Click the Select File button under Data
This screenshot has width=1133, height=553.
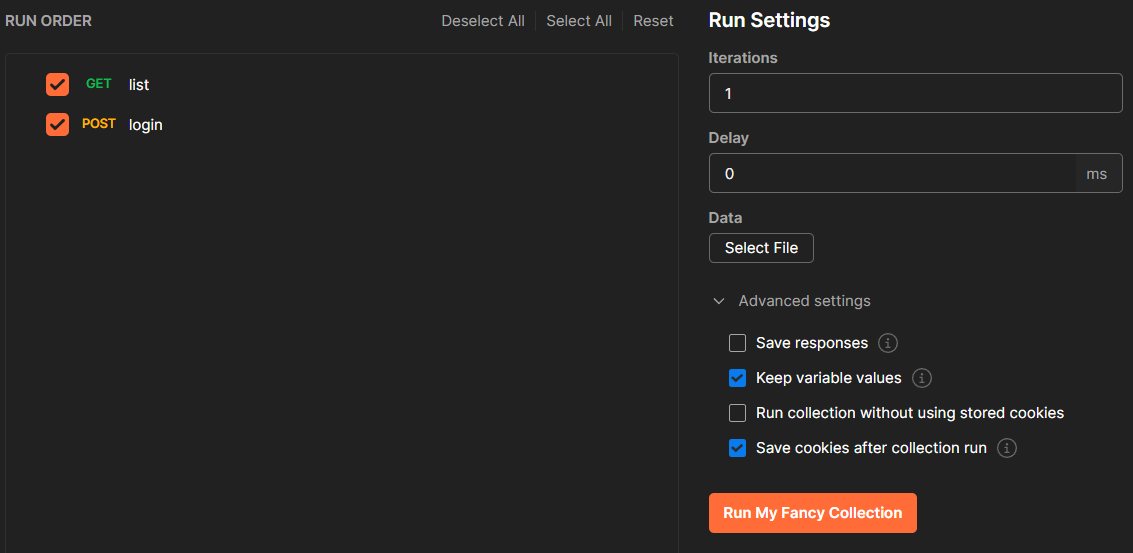(761, 248)
